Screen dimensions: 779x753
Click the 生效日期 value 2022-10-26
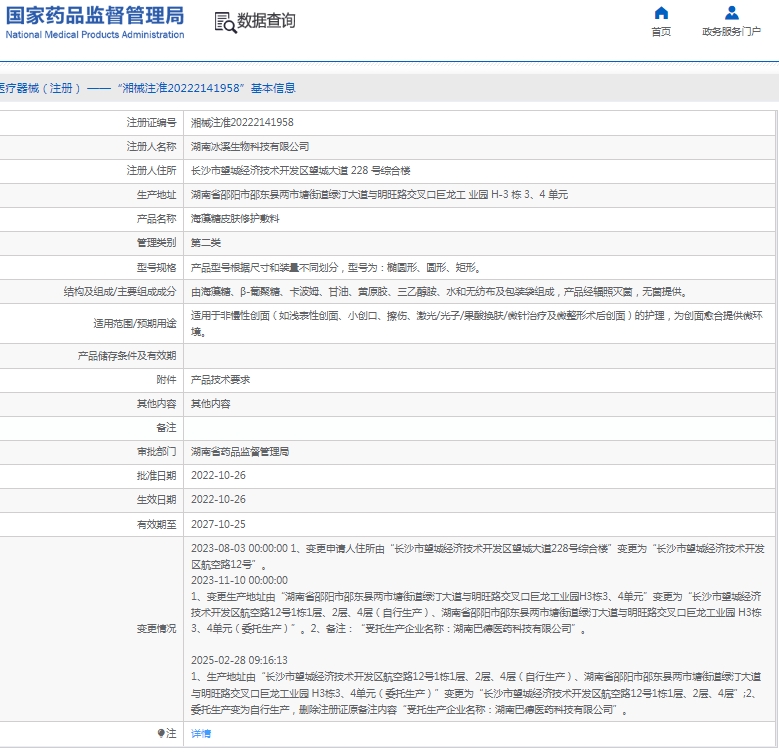[x=218, y=499]
